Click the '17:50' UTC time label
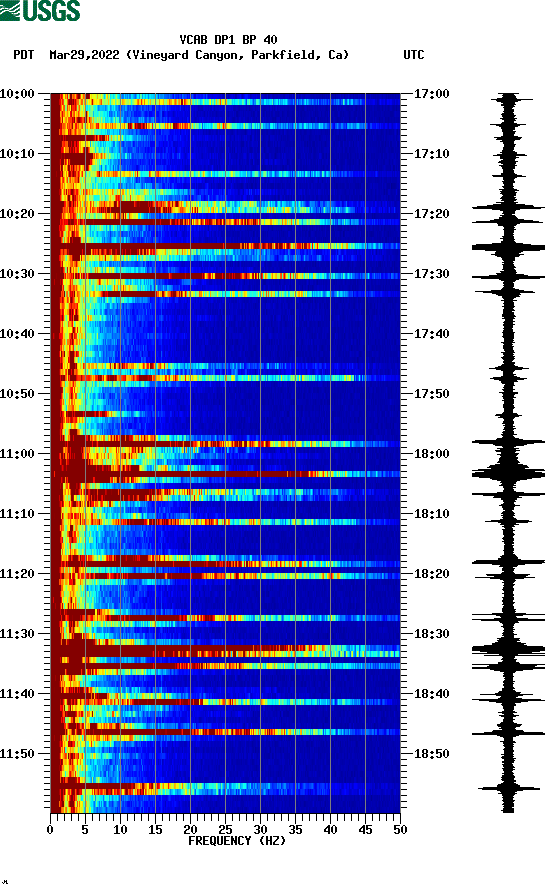Image resolution: width=552 pixels, height=893 pixels. click(x=432, y=394)
